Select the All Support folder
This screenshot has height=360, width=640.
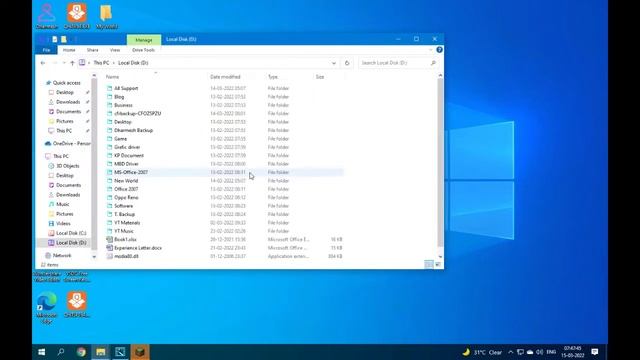pyautogui.click(x=126, y=88)
